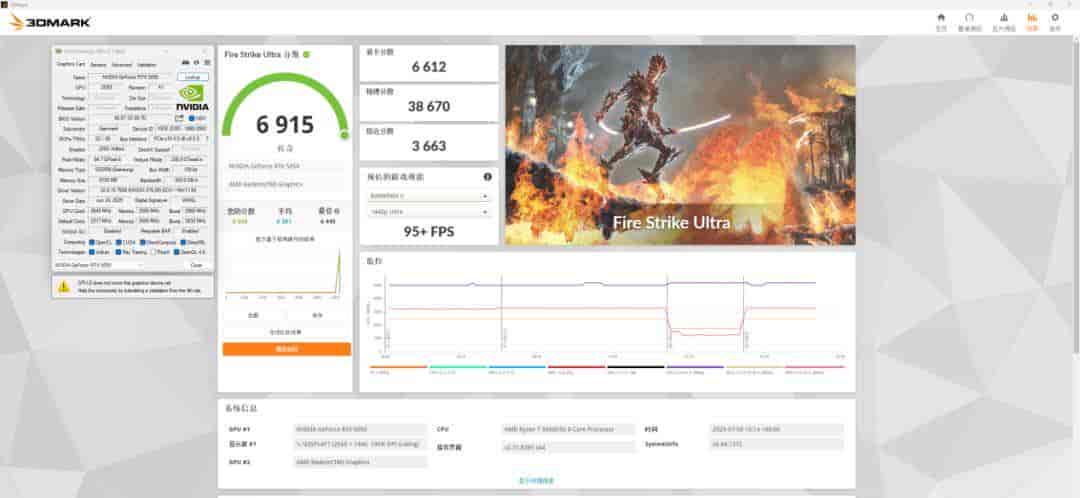1080x498 pixels.
Task: Open the GPU-Z hamburger menu icon
Action: (207, 62)
